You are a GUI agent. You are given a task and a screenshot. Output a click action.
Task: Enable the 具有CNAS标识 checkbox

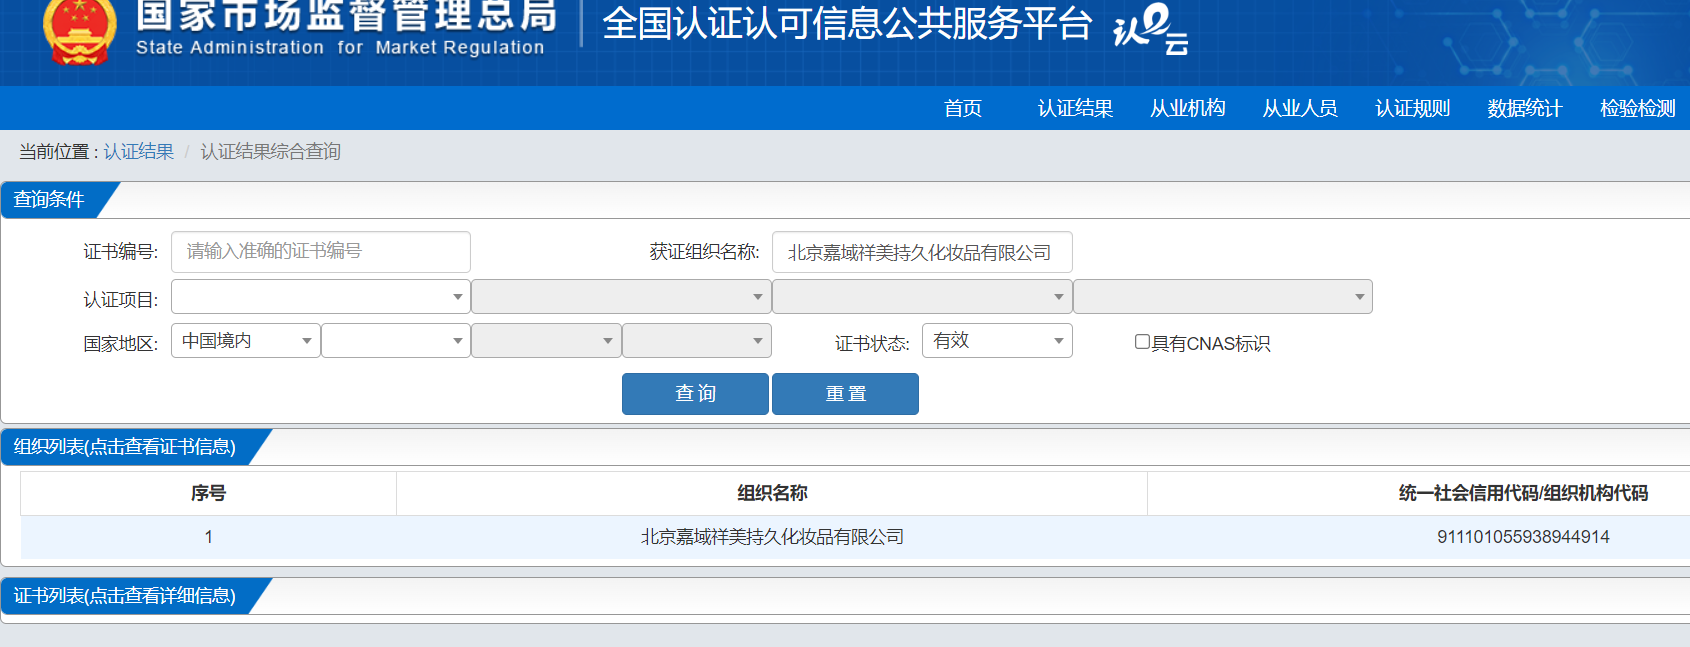[x=1142, y=342]
